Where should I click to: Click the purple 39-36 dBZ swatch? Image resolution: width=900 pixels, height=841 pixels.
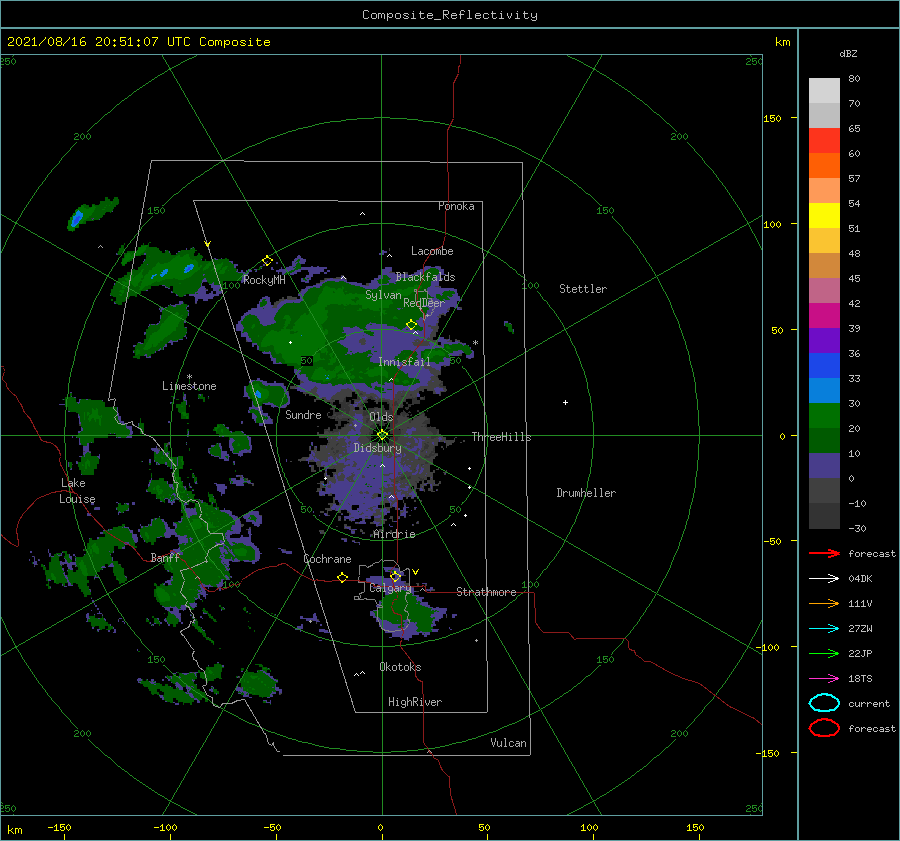coord(824,340)
